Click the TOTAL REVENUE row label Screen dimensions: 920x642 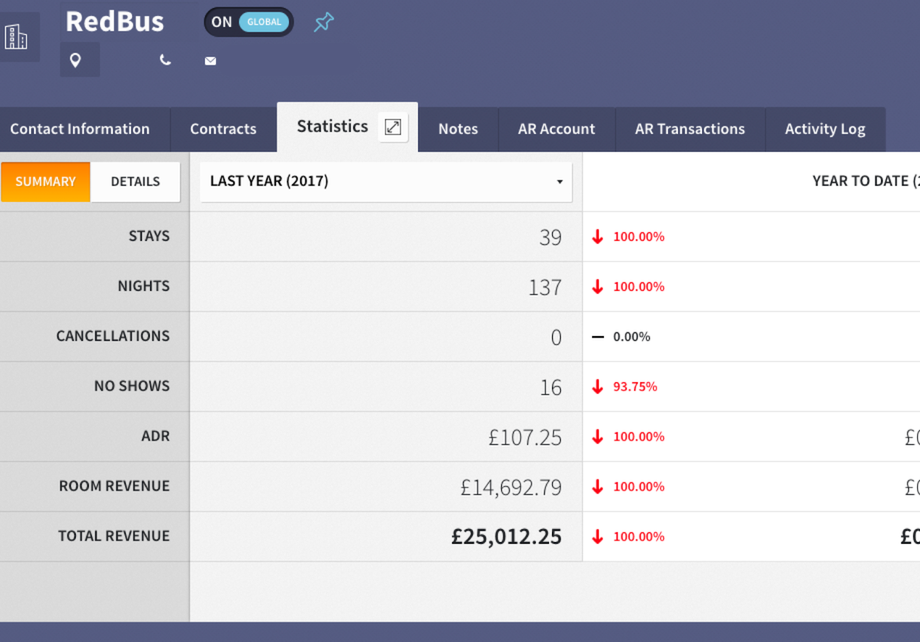[x=114, y=536]
